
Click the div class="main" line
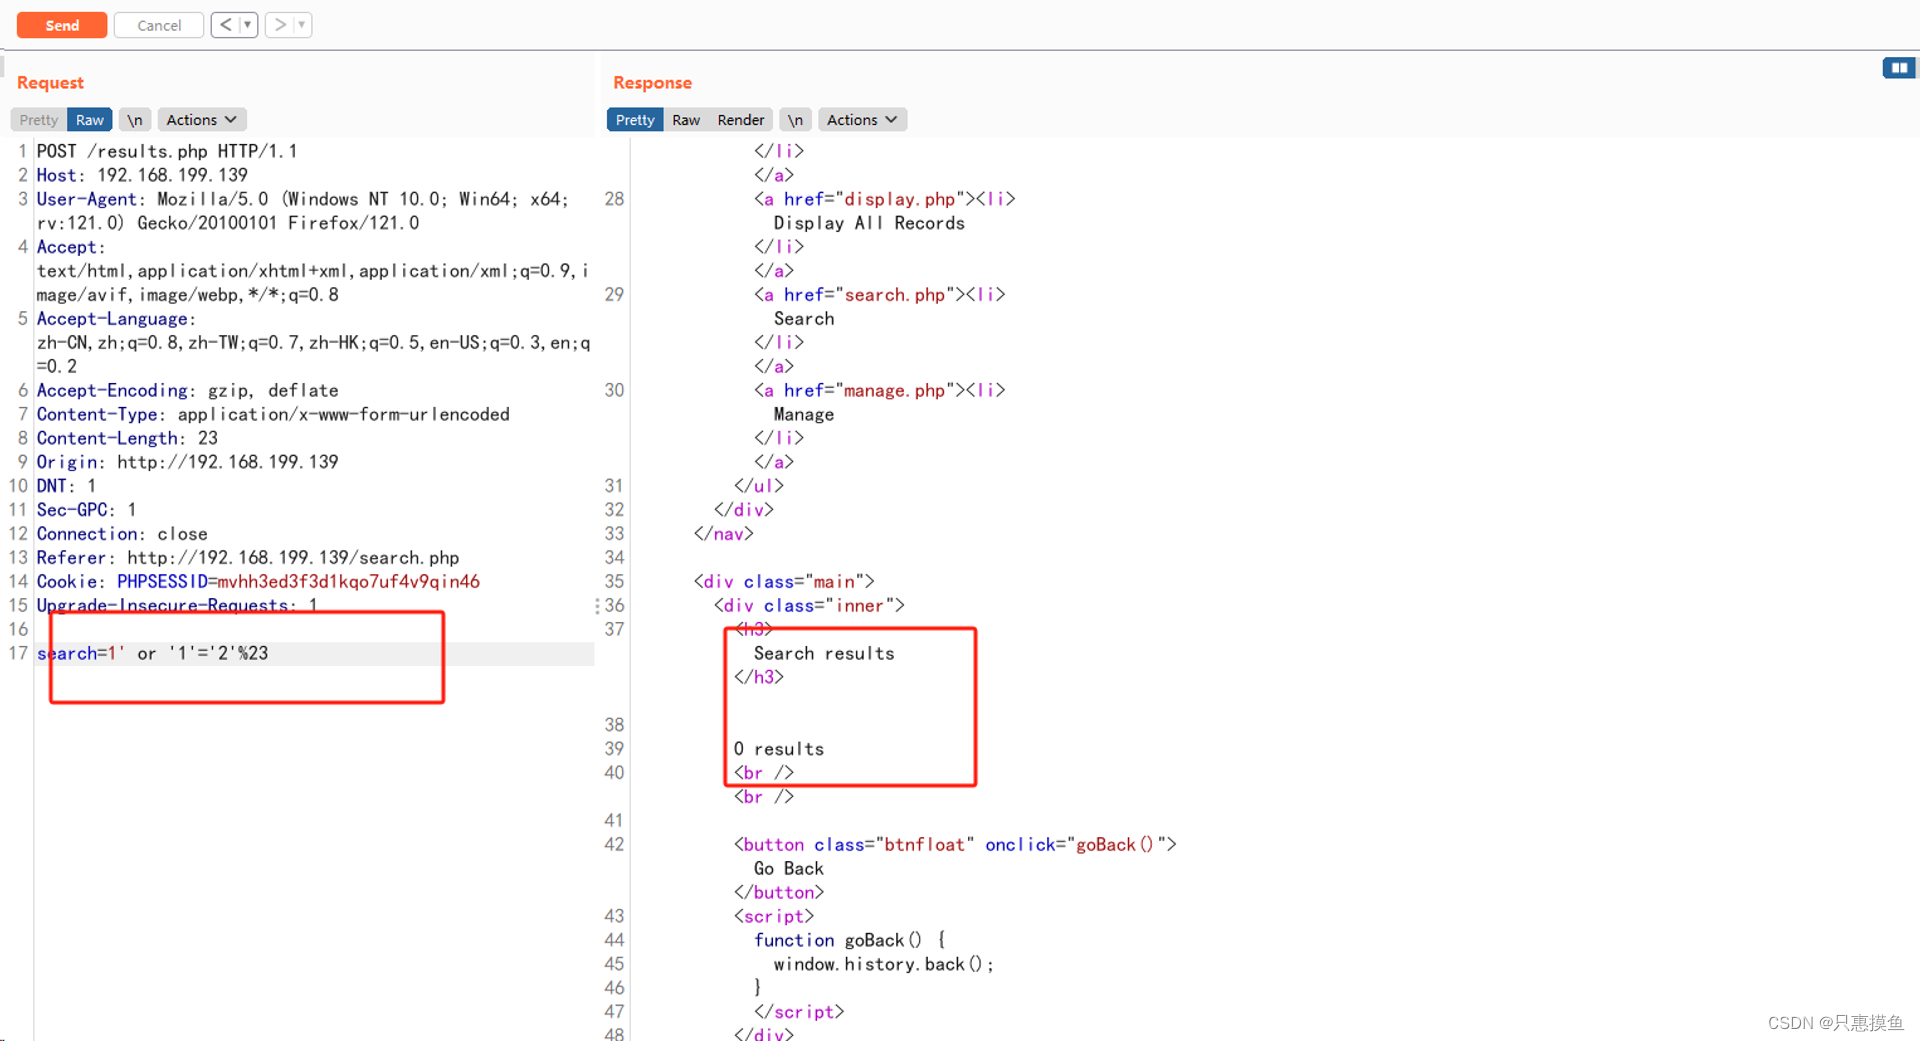(784, 582)
